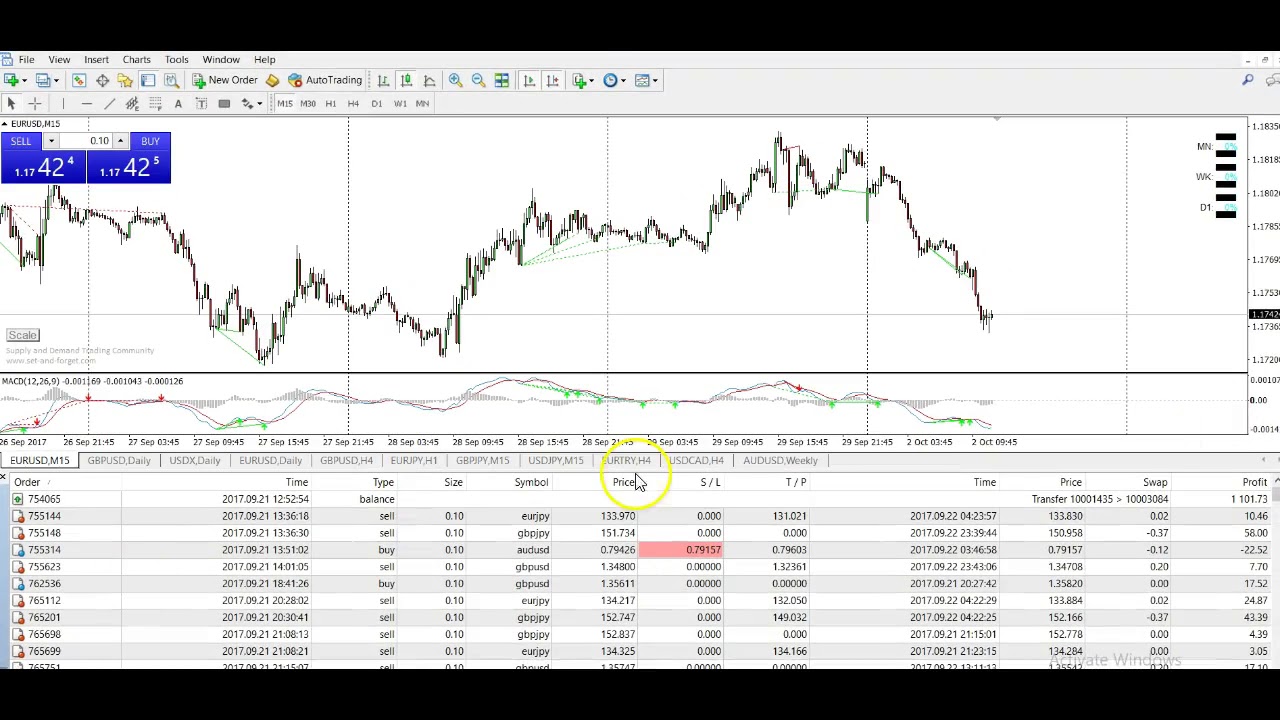The height and width of the screenshot is (720, 1280).
Task: Switch to the GBPUSD,Daily chart tab
Action: tap(119, 460)
